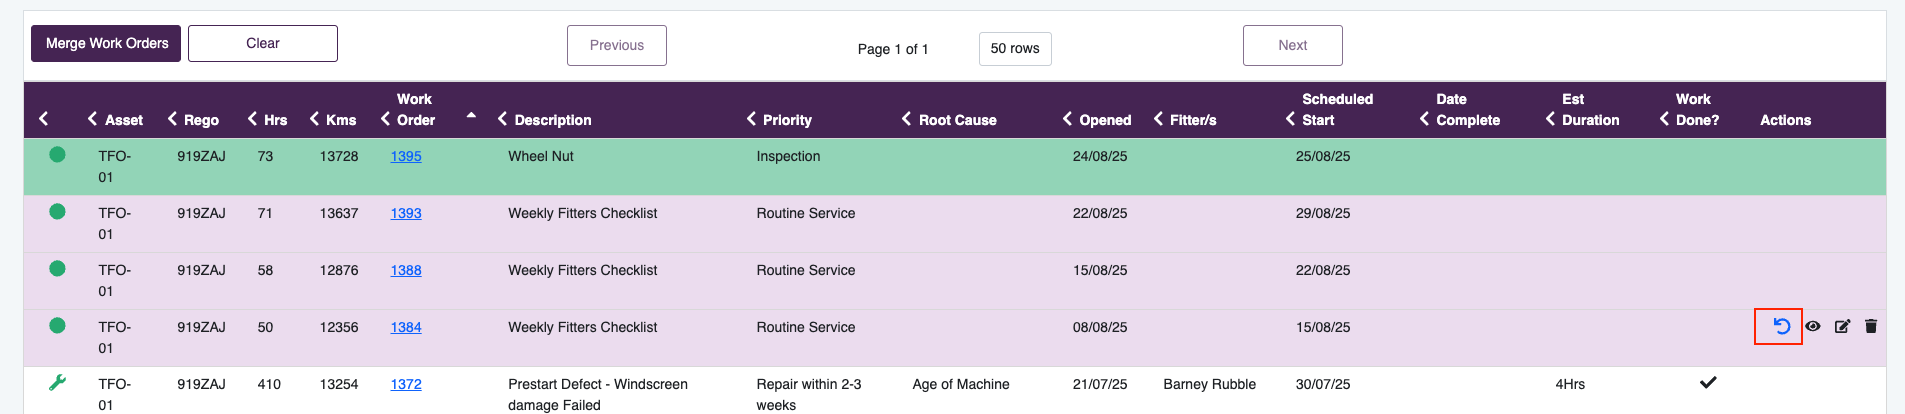Click the revert icon in work order 1384 row
1905x414 pixels.
pyautogui.click(x=1781, y=326)
